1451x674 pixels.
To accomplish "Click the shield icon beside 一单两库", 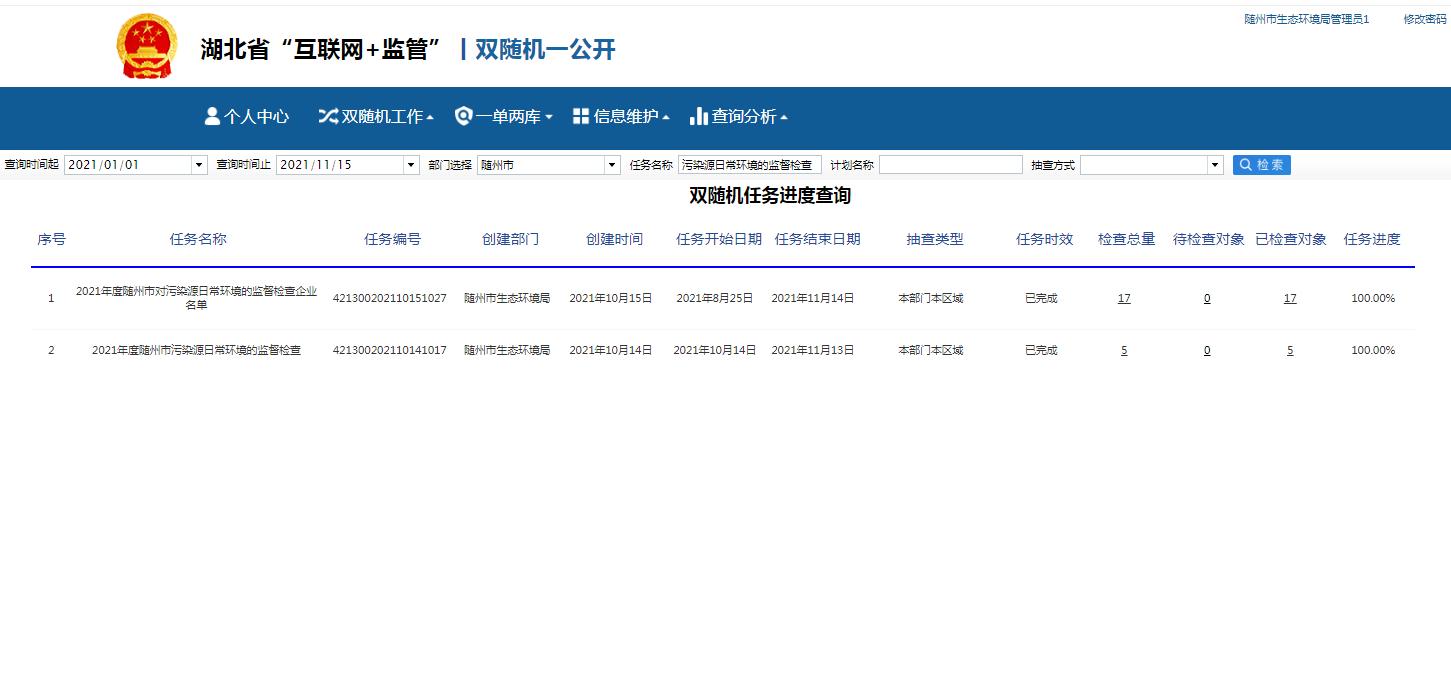I will point(463,116).
